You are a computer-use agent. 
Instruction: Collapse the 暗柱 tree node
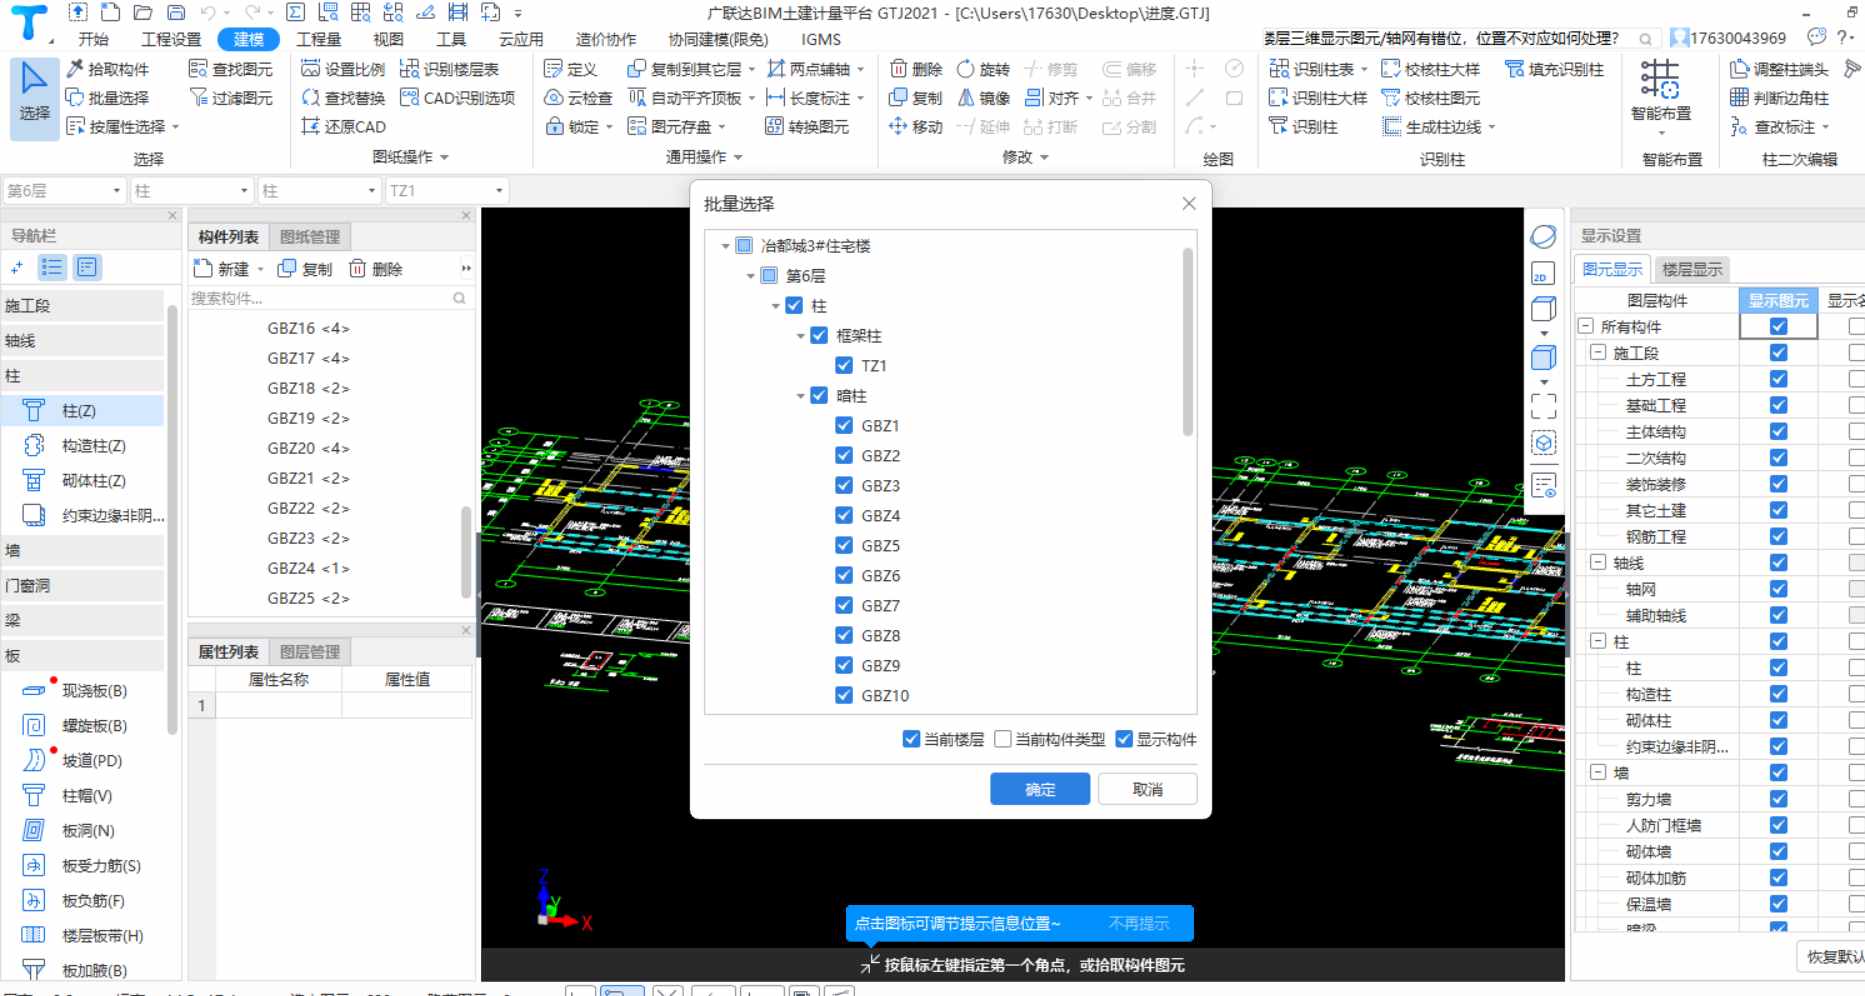tap(801, 396)
